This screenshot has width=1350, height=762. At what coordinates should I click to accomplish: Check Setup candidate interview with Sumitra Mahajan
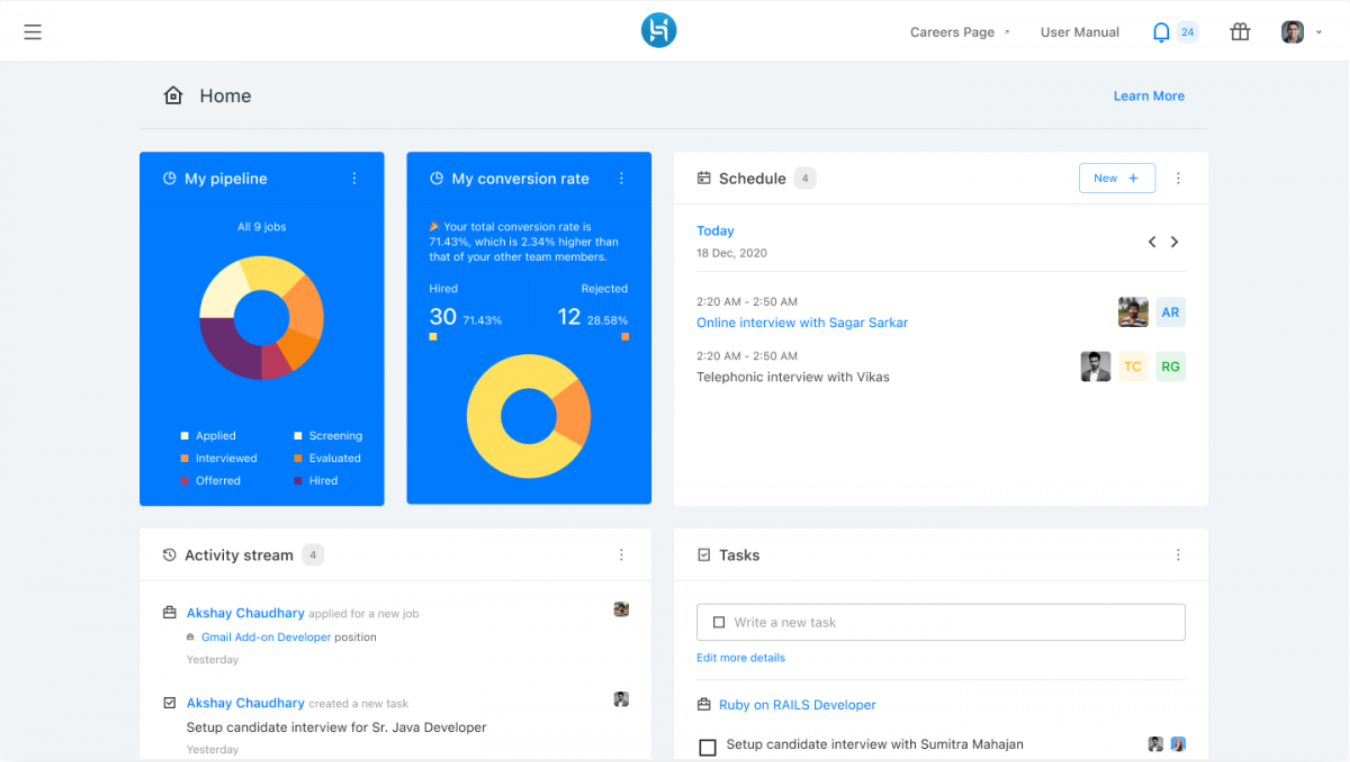coord(708,747)
